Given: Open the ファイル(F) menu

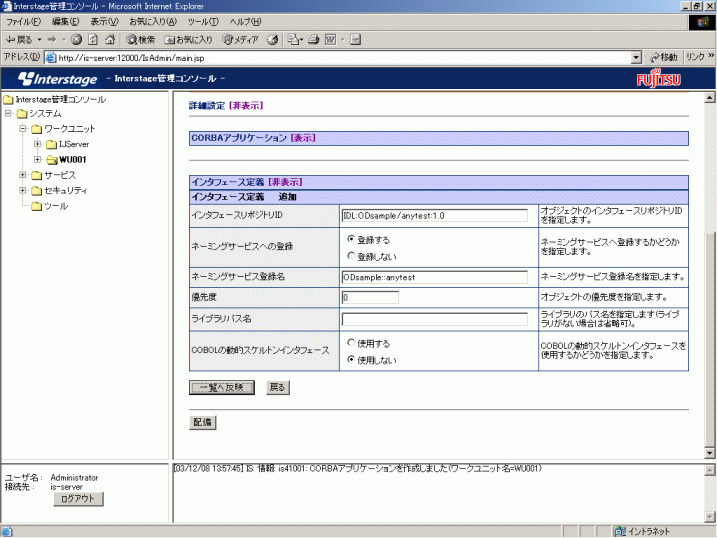Looking at the screenshot, I should tap(23, 21).
